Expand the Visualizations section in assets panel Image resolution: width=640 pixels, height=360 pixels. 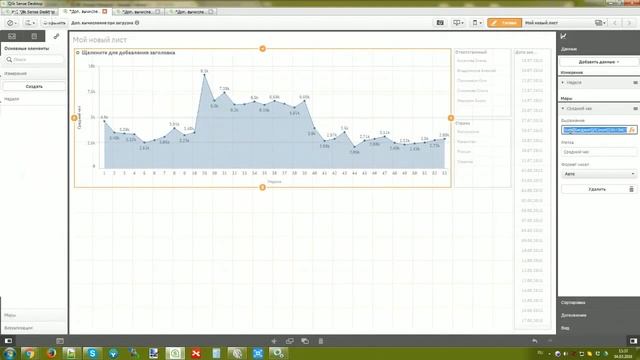coord(34,328)
